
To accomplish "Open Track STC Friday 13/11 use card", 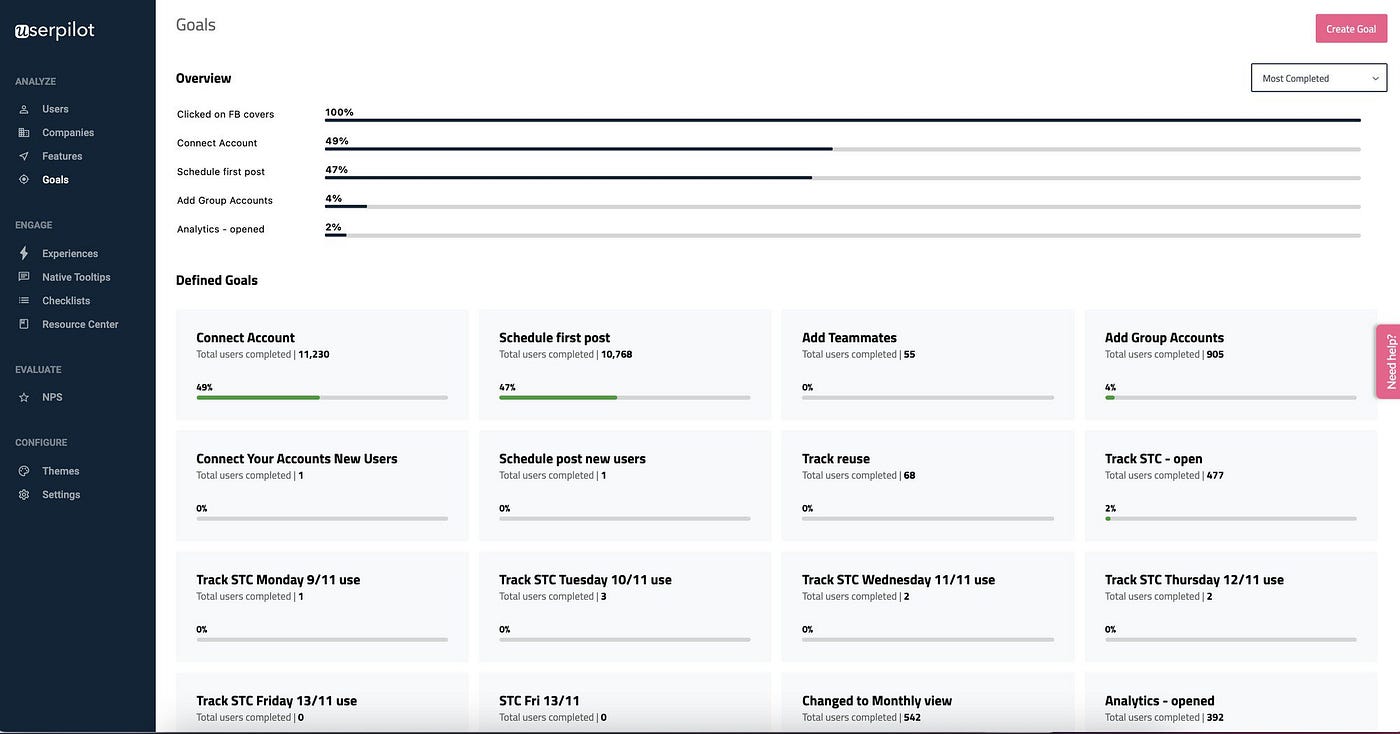I will click(322, 703).
